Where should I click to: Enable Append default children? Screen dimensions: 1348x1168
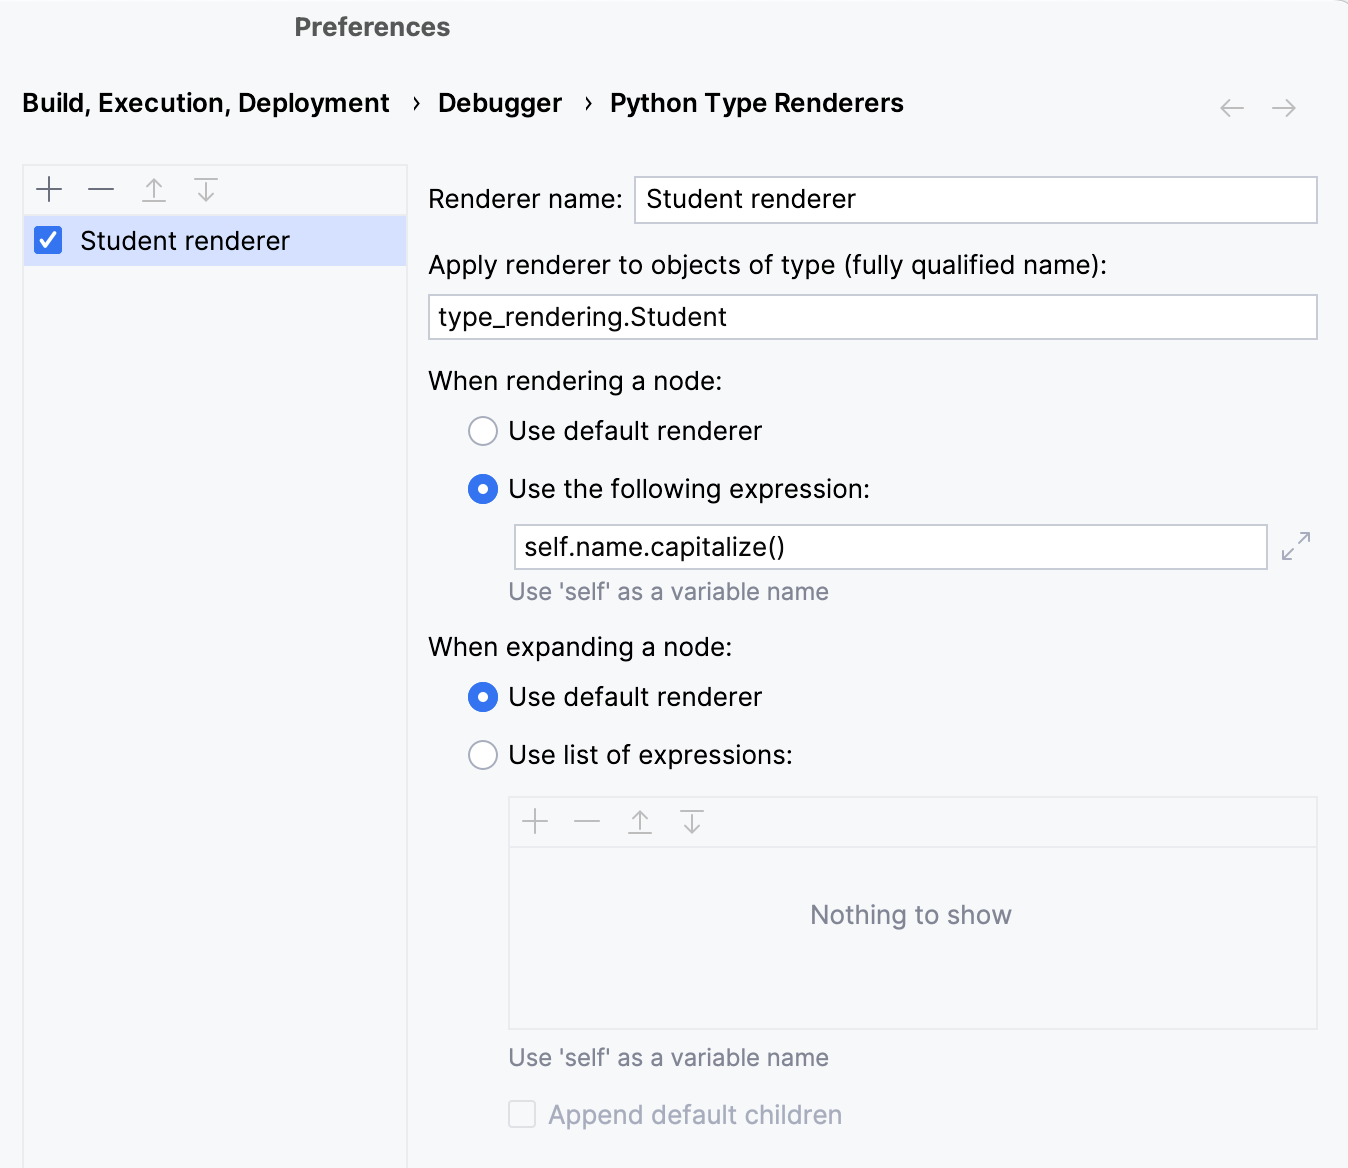[522, 1114]
